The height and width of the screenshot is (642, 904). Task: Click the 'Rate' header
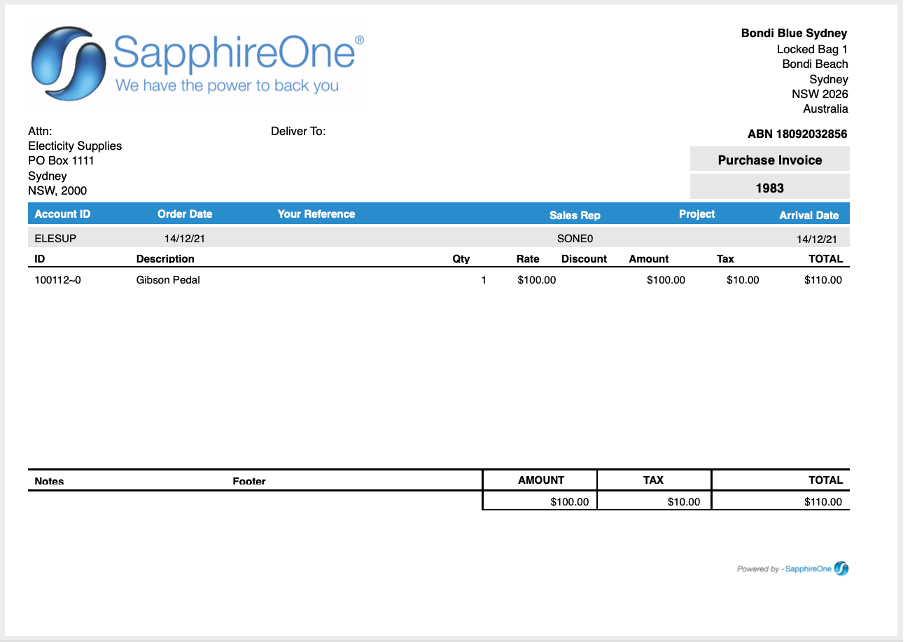[528, 259]
